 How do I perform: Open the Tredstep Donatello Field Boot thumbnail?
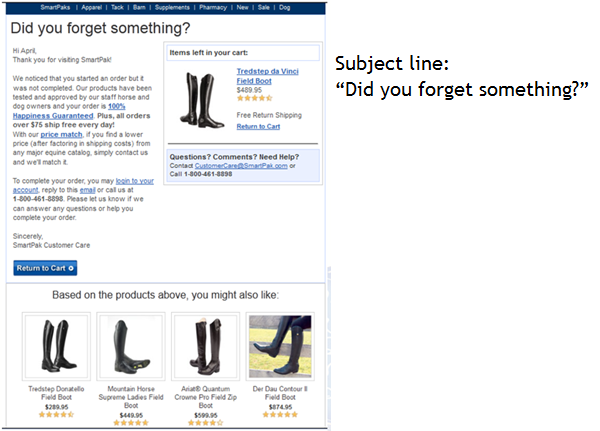(56, 346)
